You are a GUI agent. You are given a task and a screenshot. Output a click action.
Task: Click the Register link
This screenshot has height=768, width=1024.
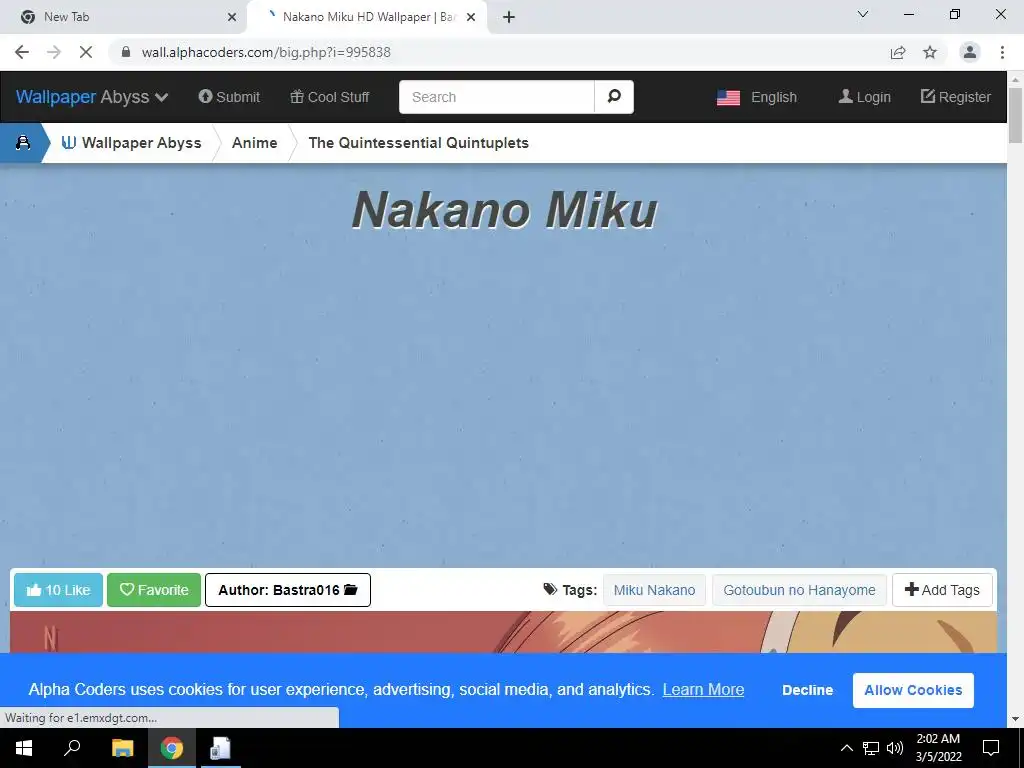tap(955, 97)
